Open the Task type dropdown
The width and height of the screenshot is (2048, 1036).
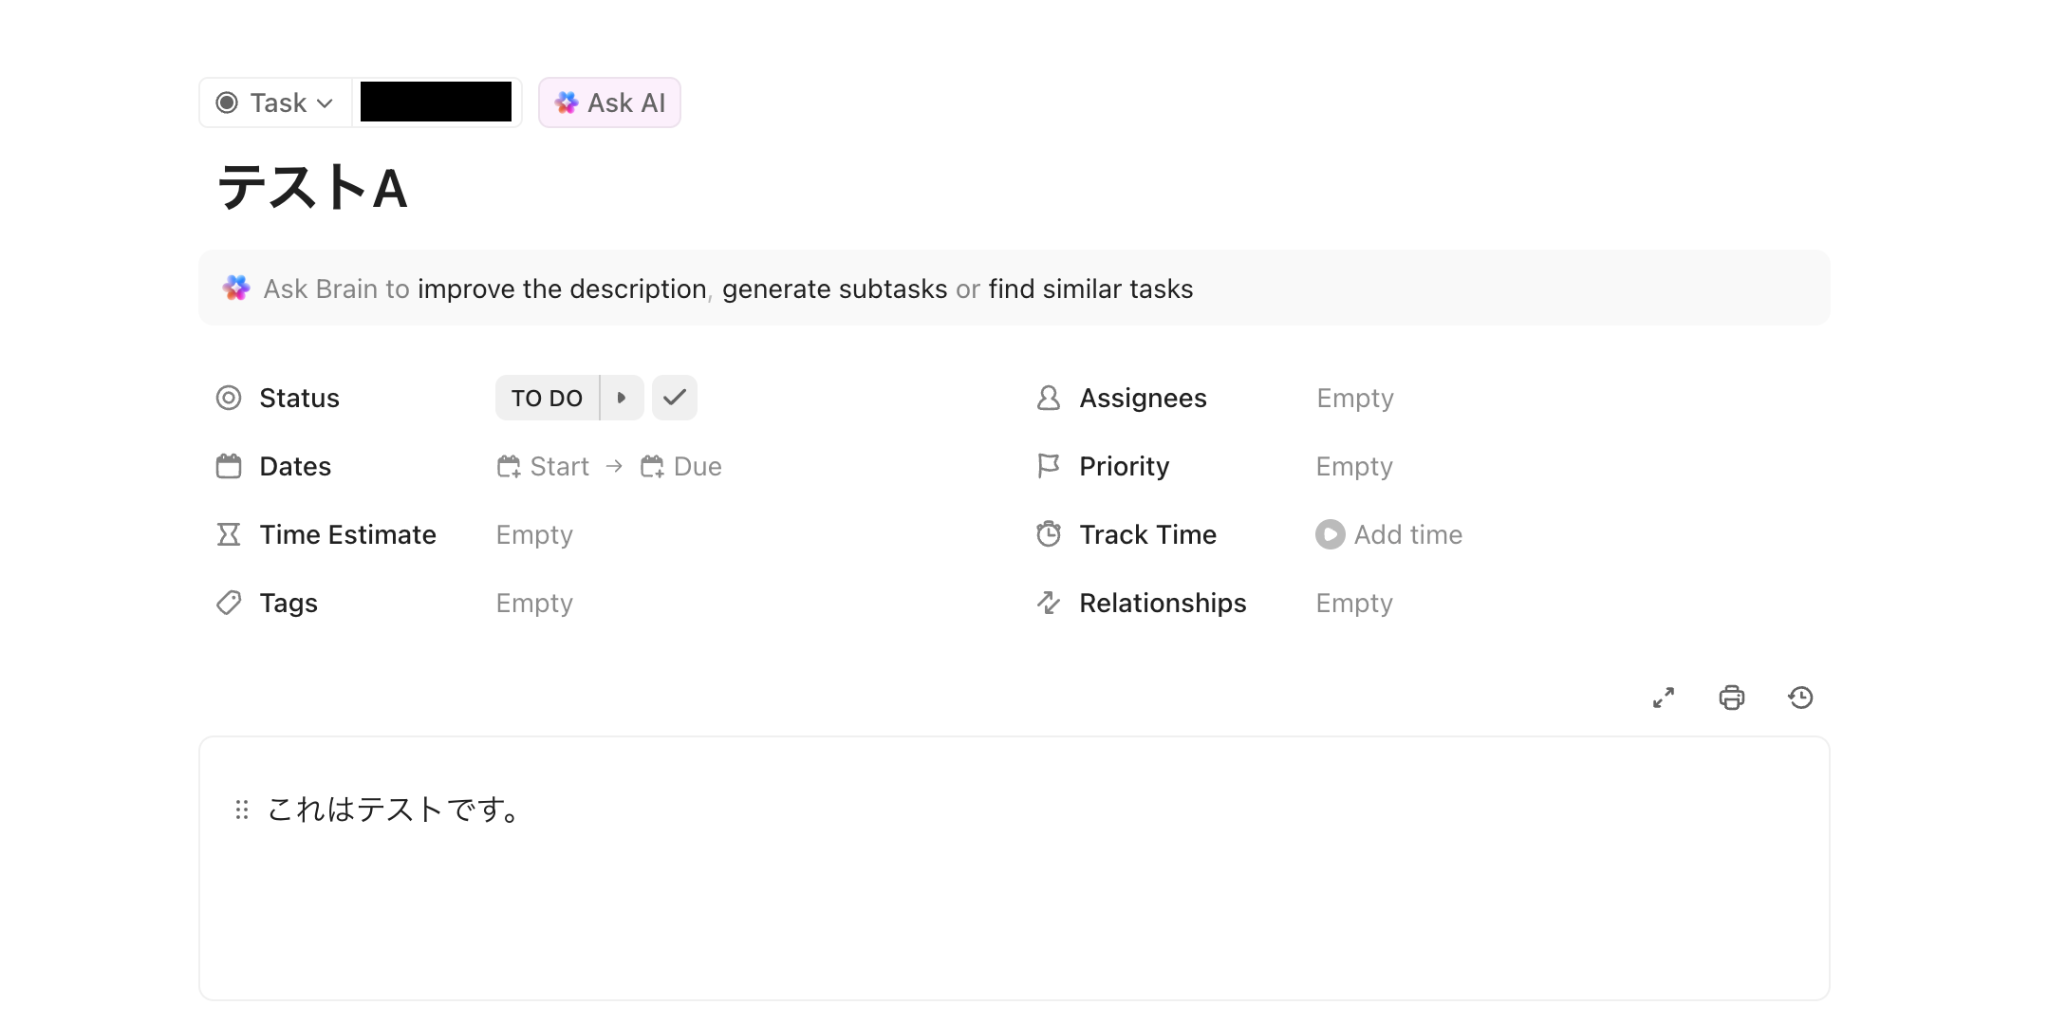pos(275,103)
